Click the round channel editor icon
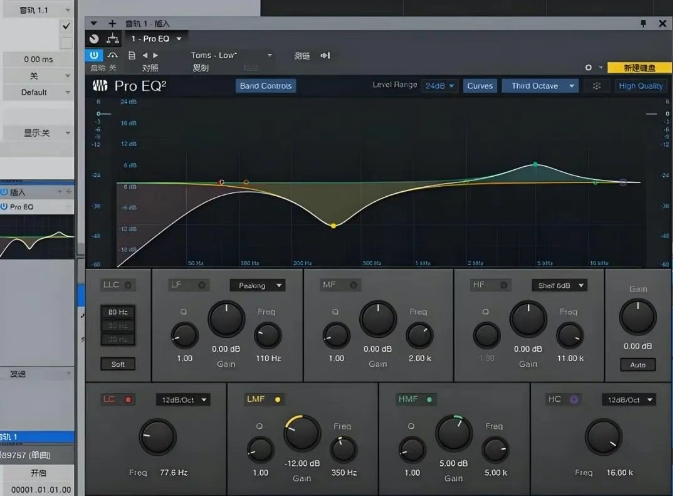 (x=94, y=39)
